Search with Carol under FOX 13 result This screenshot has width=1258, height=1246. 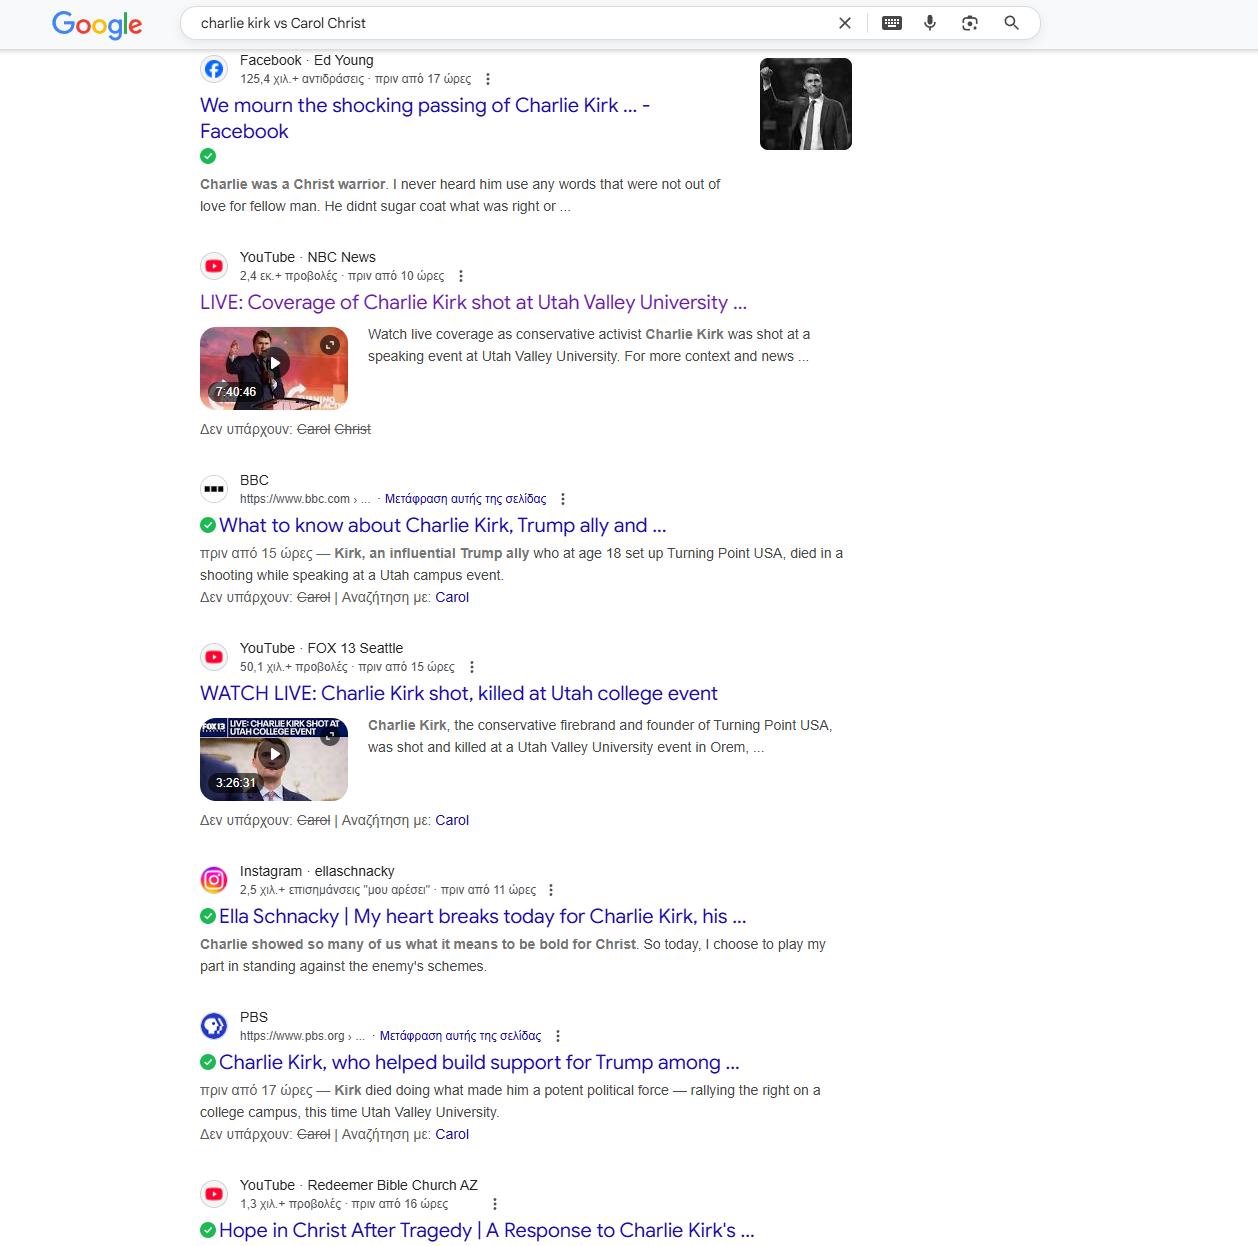(452, 820)
